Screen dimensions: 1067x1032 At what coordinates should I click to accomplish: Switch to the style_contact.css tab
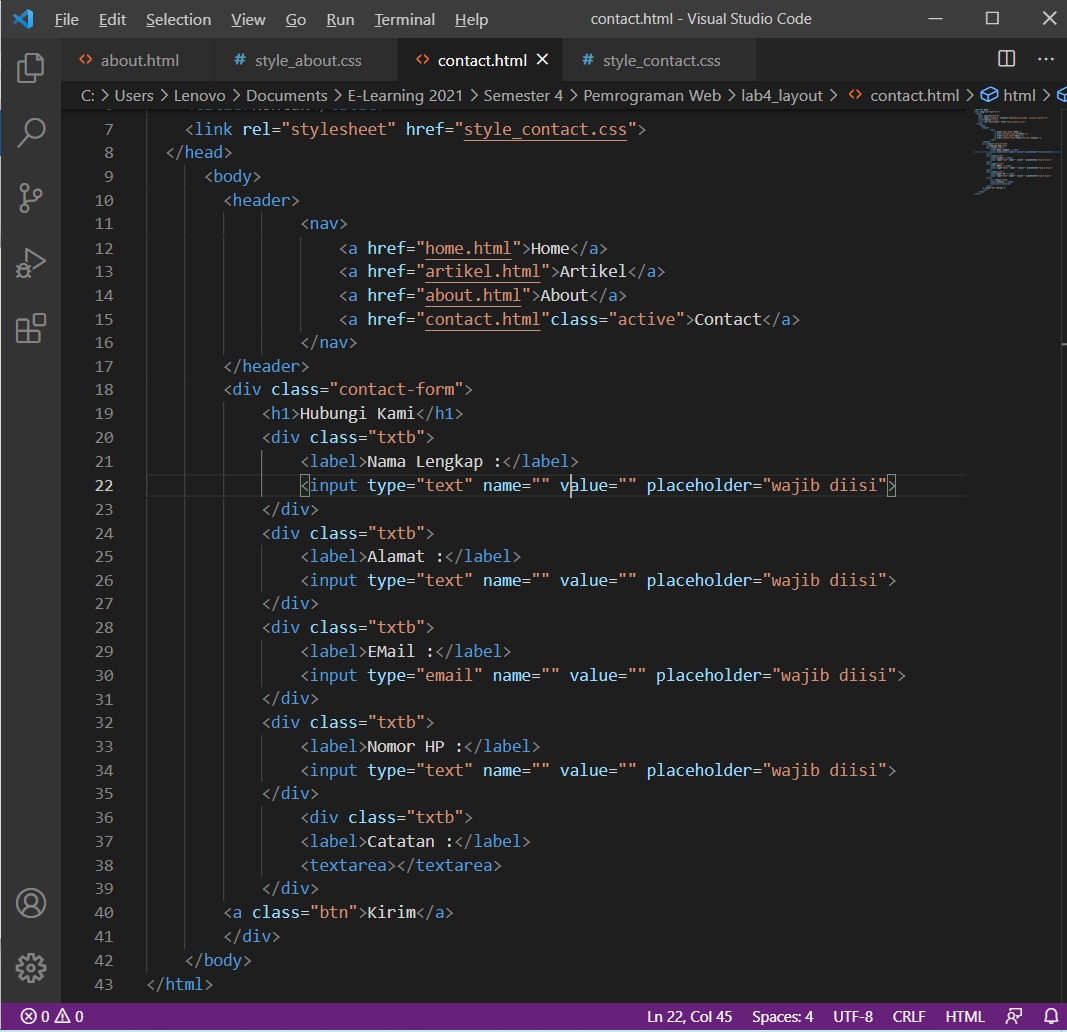661,61
